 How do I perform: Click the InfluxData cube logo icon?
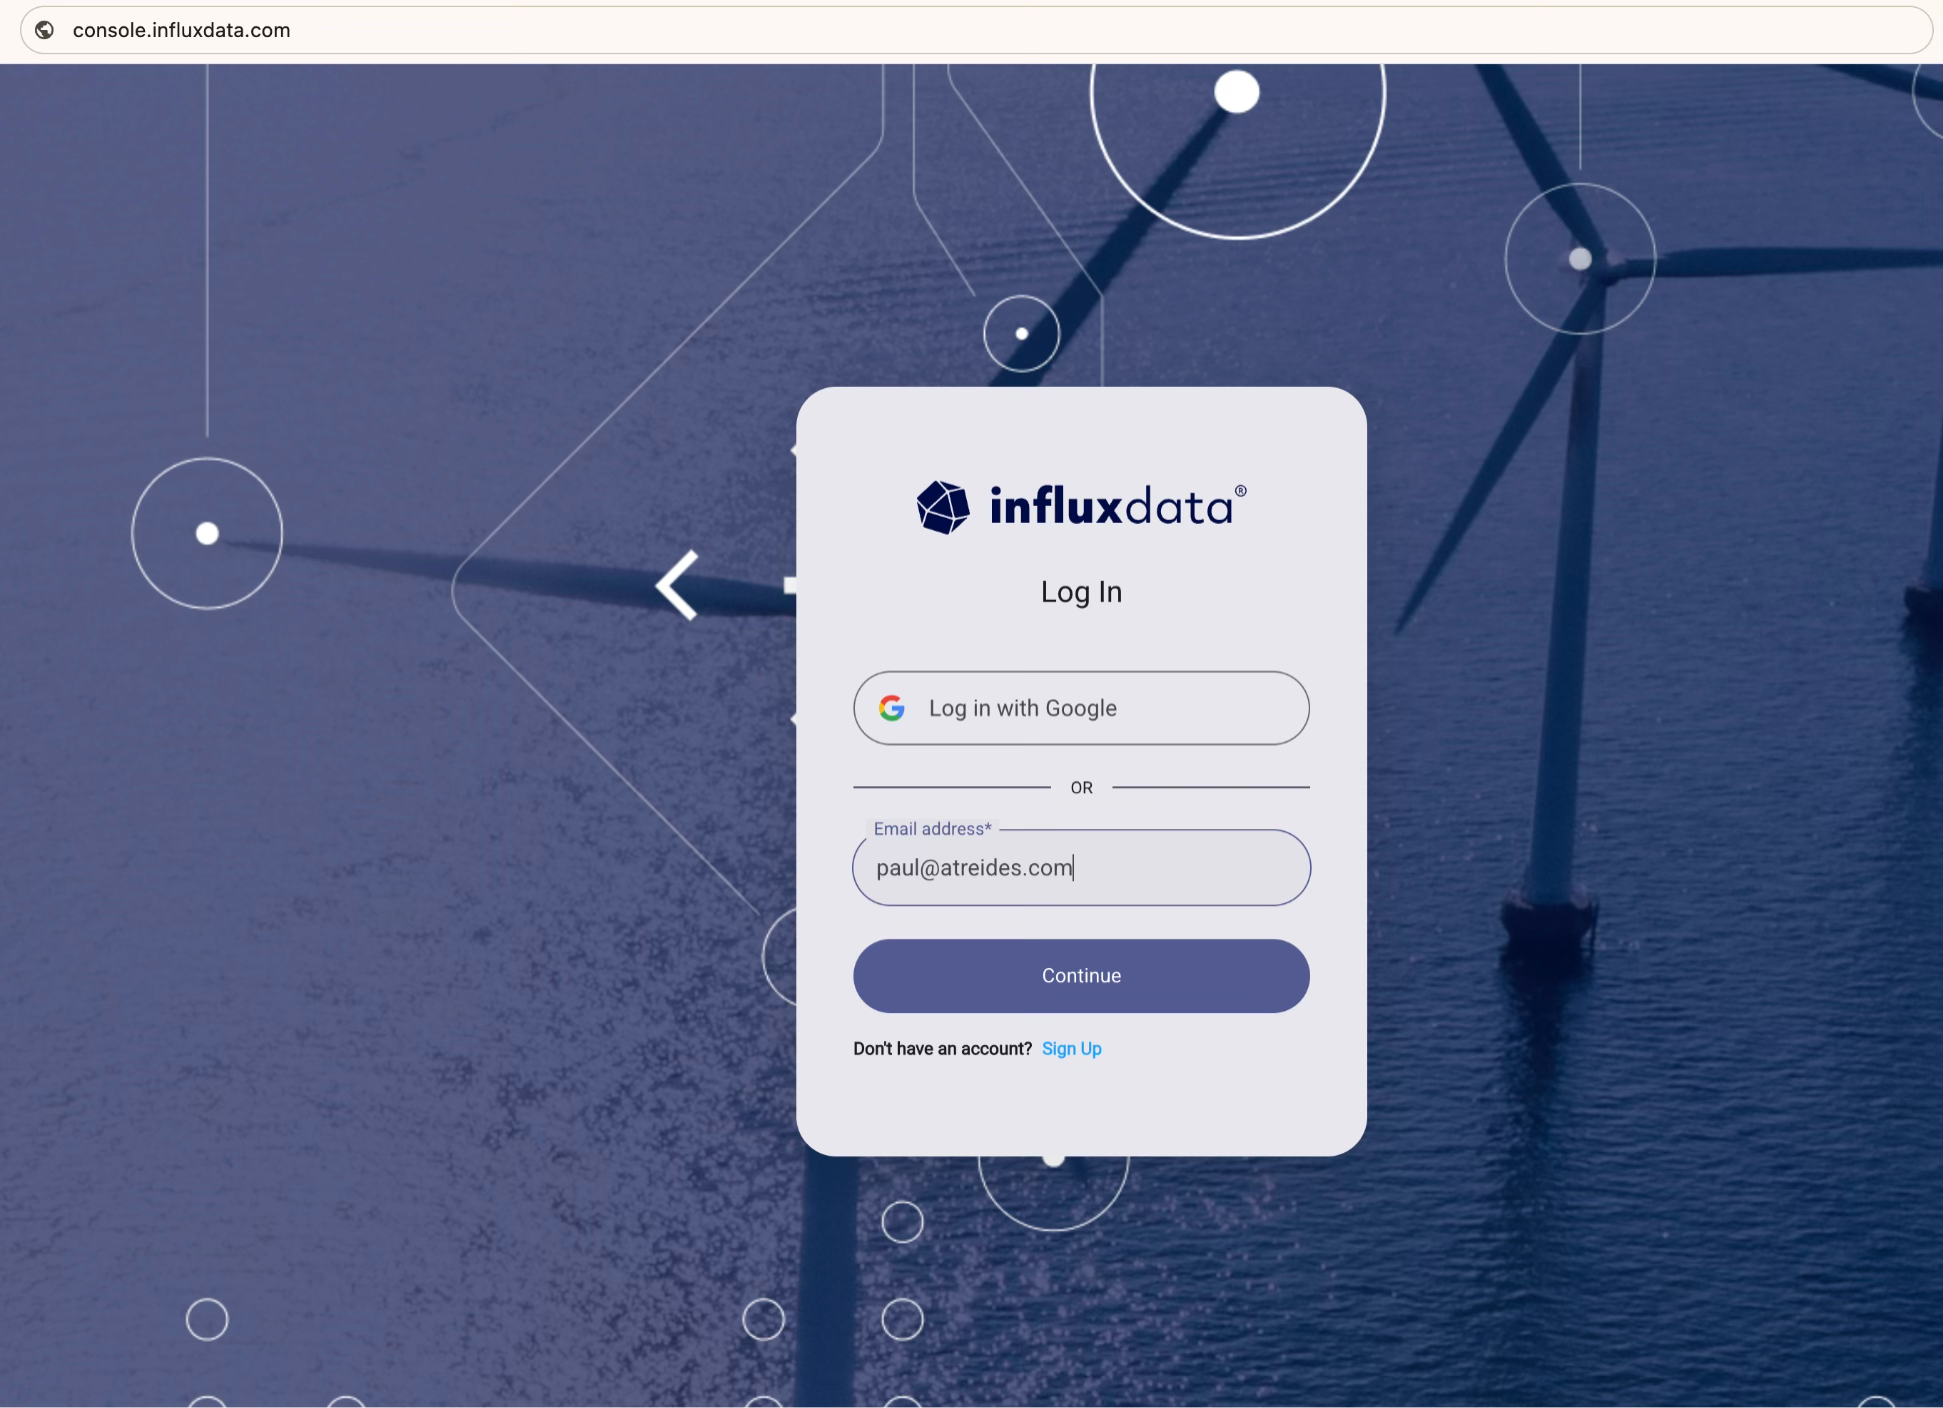point(943,507)
